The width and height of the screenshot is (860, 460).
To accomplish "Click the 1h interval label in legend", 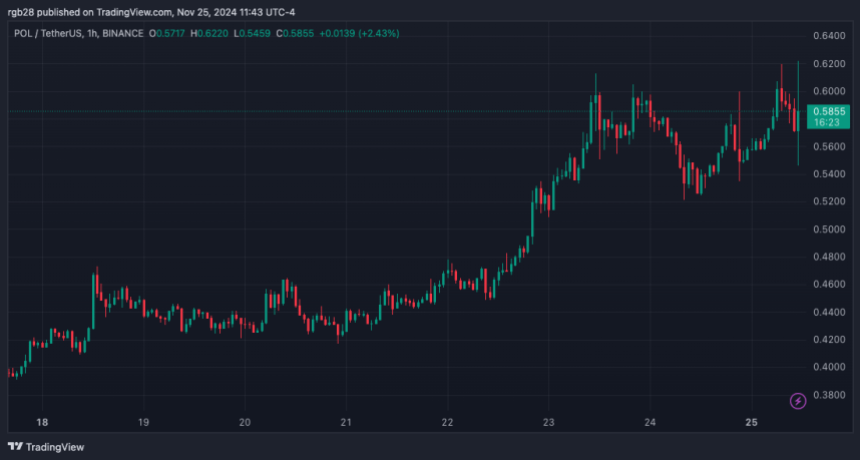I will [94, 33].
